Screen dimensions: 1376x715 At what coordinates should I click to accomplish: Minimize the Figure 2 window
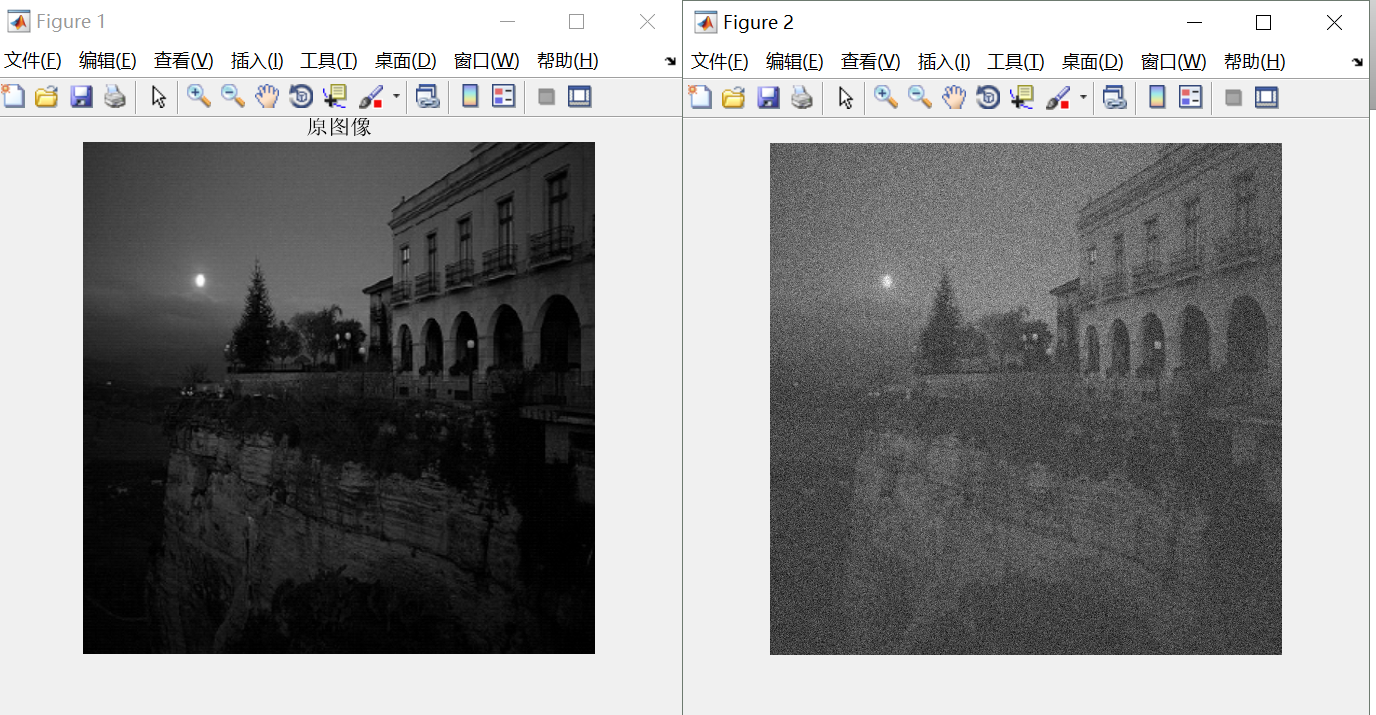1193,22
